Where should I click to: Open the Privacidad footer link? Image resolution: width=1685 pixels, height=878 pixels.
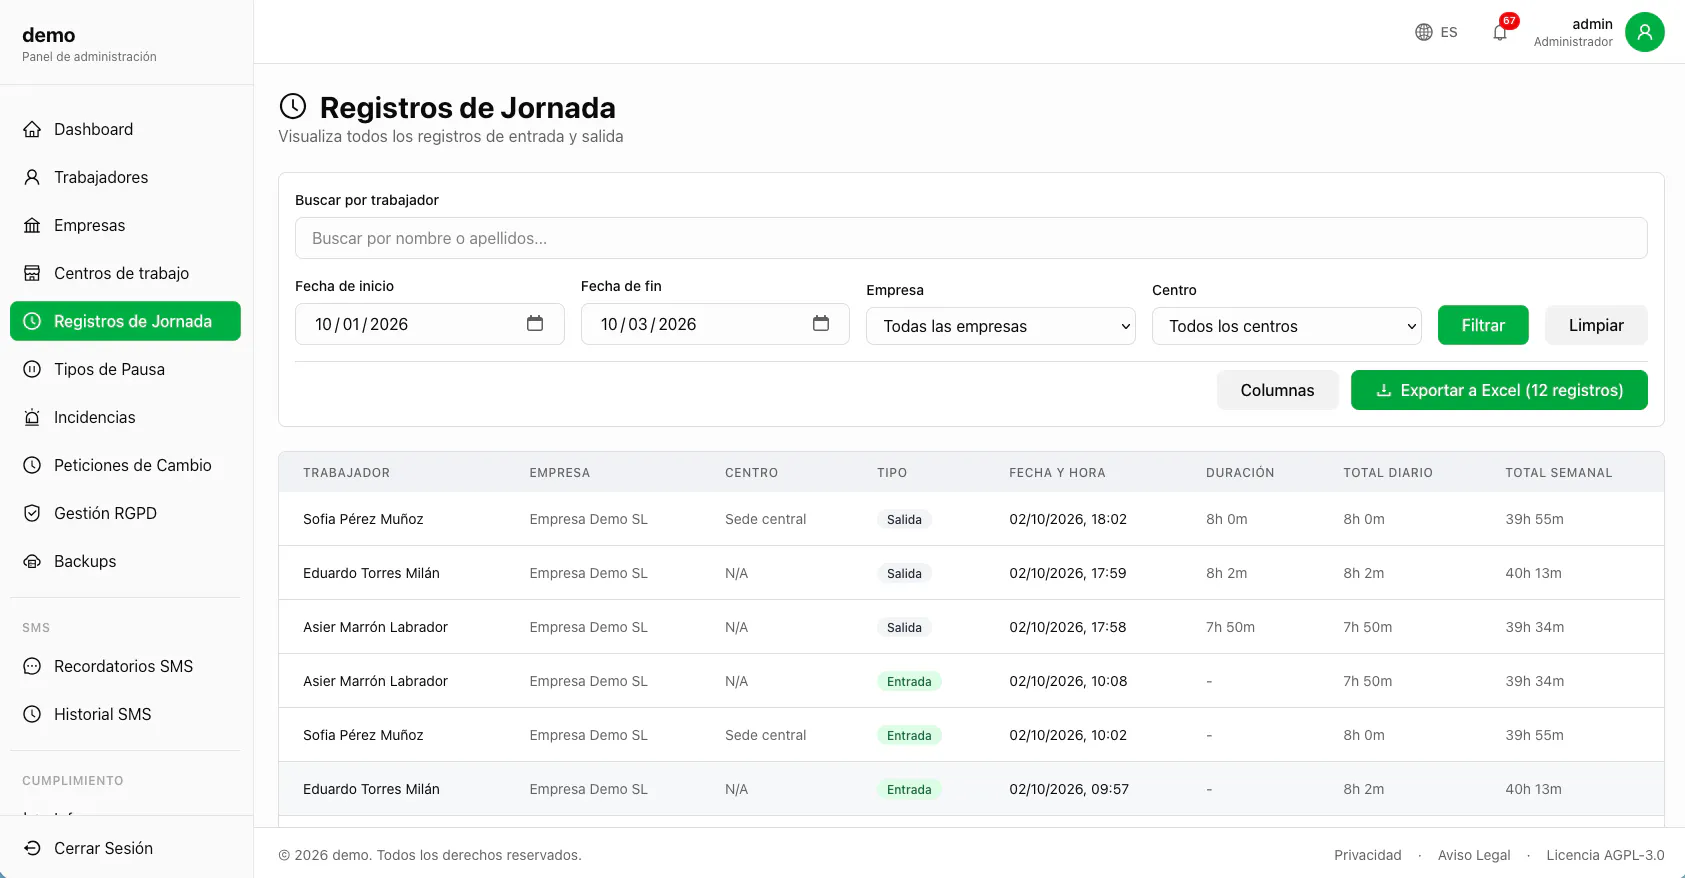coord(1368,855)
